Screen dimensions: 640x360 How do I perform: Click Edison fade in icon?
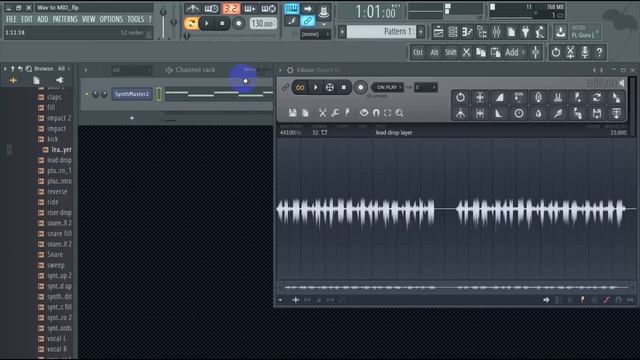click(499, 98)
